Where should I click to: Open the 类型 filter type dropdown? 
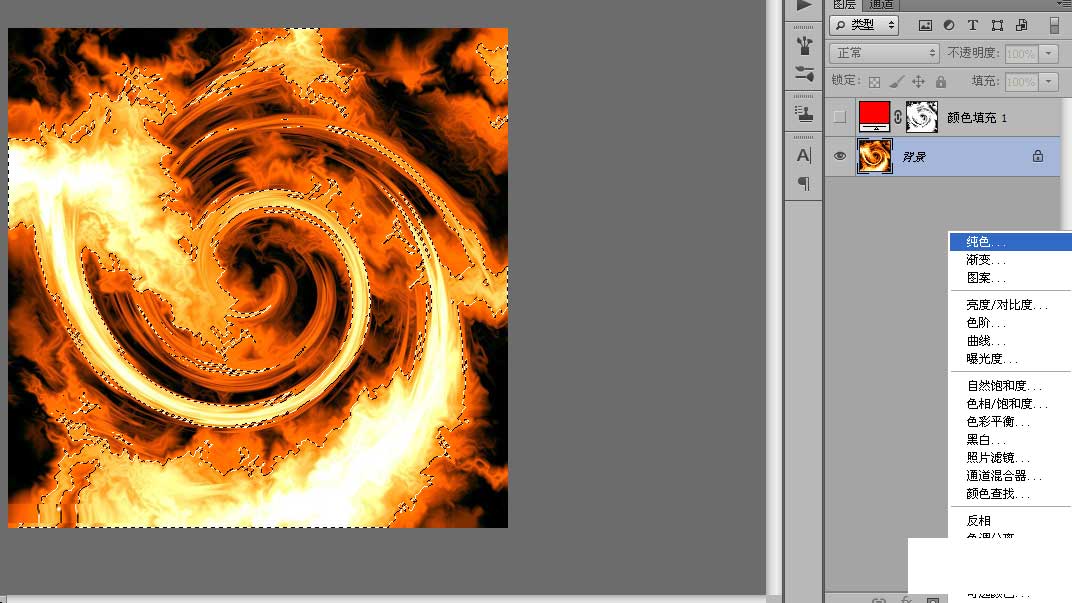pyautogui.click(x=864, y=25)
